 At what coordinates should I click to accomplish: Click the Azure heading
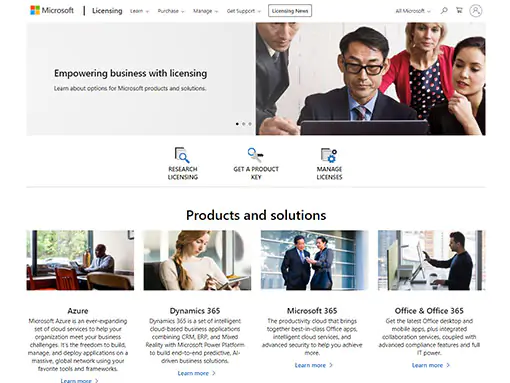(x=78, y=311)
